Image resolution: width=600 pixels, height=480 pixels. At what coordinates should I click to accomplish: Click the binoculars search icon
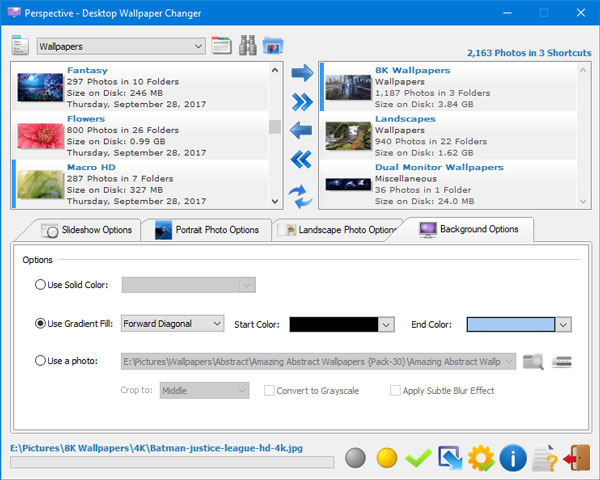click(248, 45)
